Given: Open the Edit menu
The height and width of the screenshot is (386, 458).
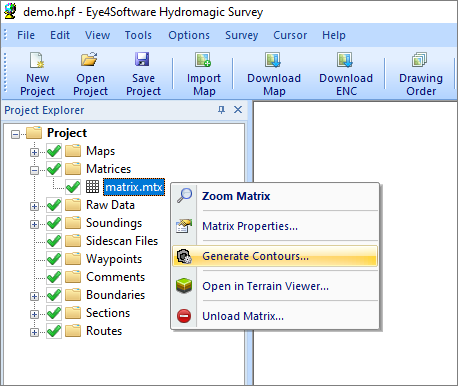Looking at the screenshot, I should (x=60, y=35).
